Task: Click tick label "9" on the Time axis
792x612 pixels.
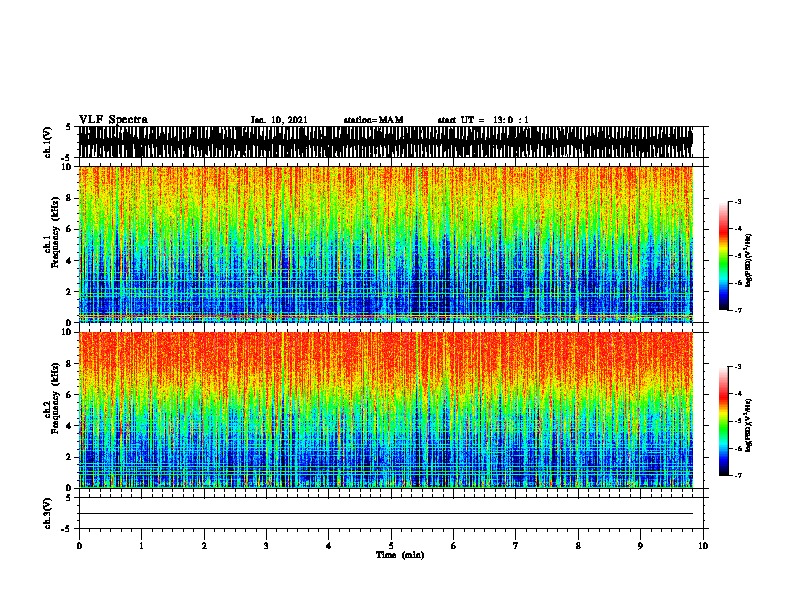Action: point(640,546)
